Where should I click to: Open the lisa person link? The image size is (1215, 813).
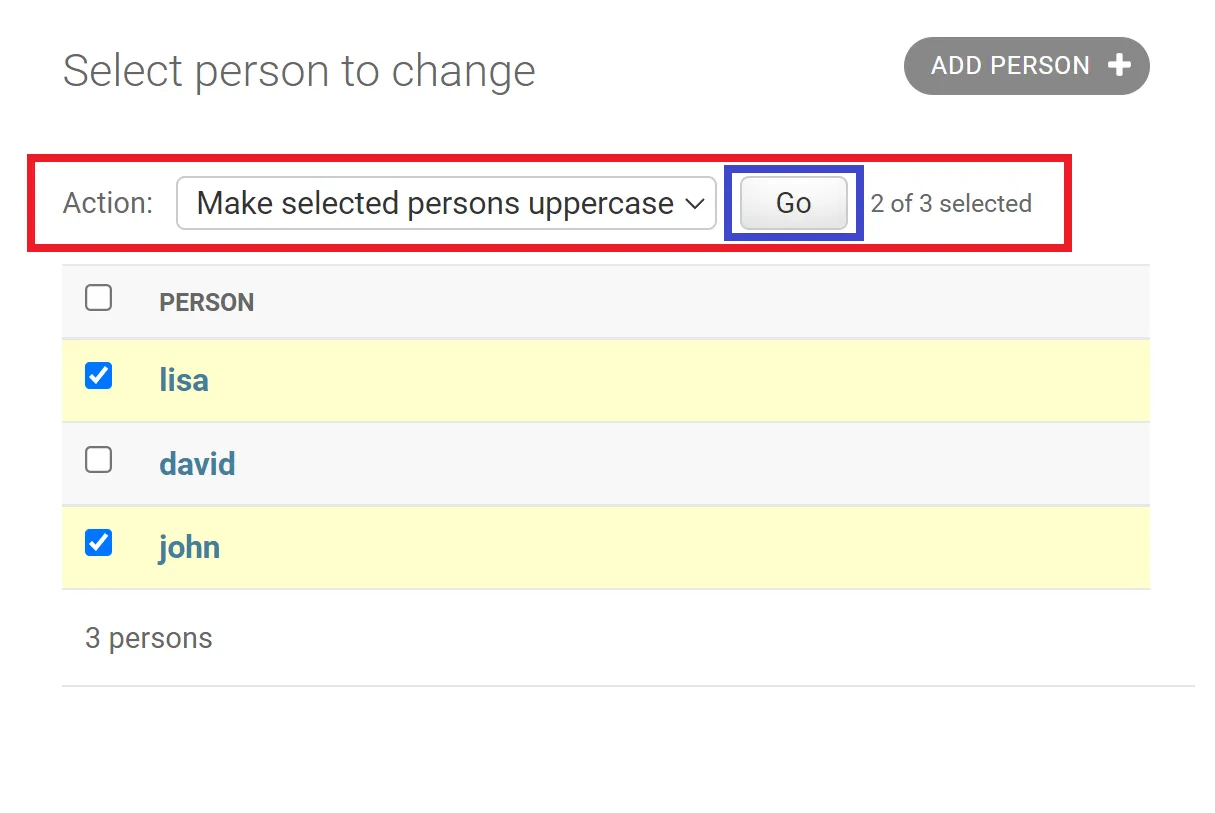pos(184,380)
